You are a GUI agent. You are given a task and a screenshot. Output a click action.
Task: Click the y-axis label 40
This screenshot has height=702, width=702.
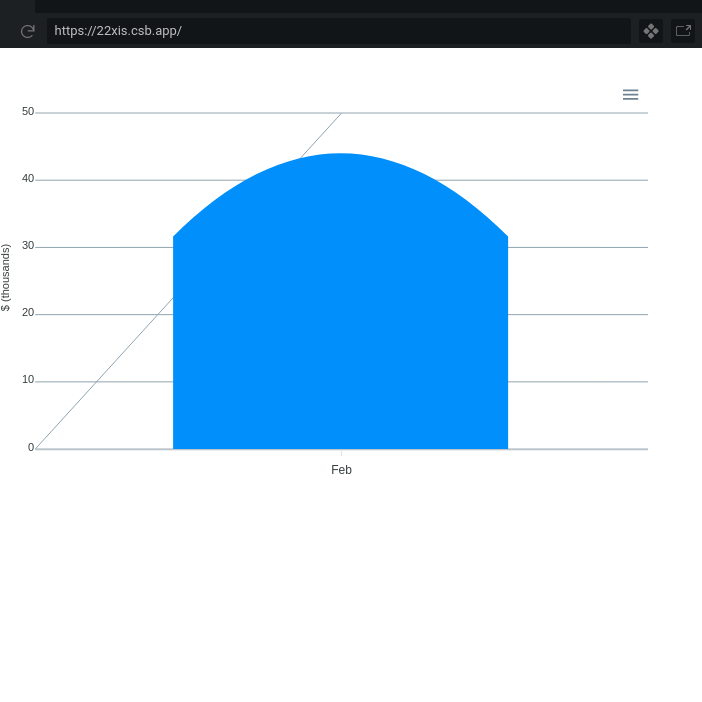pyautogui.click(x=28, y=179)
